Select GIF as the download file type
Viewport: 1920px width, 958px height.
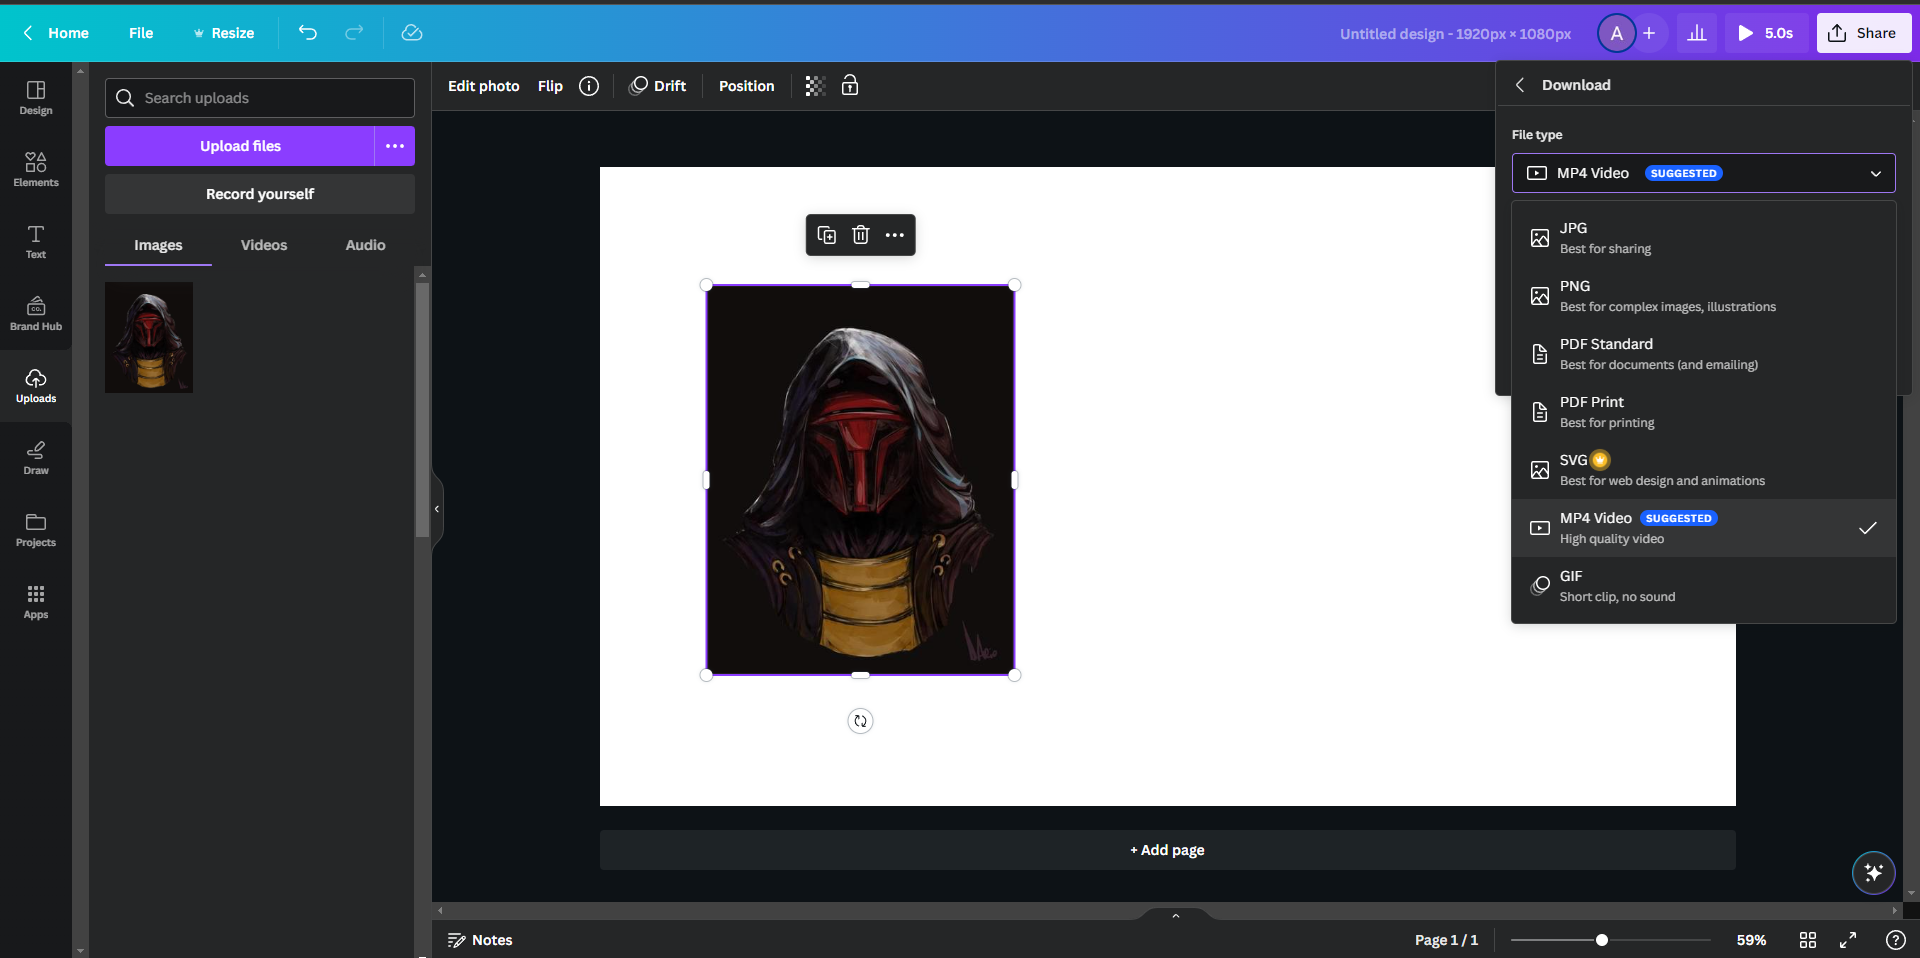click(x=1703, y=585)
